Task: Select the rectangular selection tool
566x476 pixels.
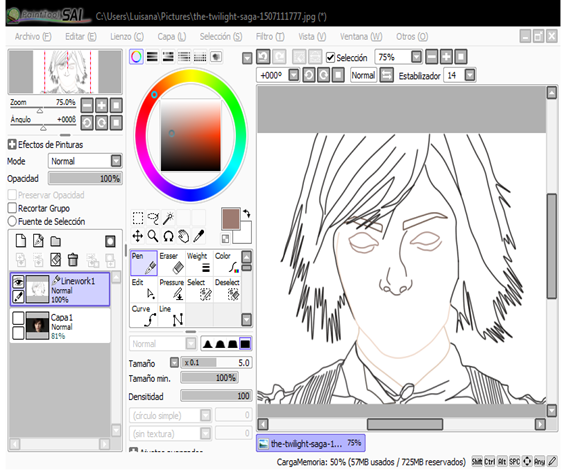Action: click(x=138, y=218)
